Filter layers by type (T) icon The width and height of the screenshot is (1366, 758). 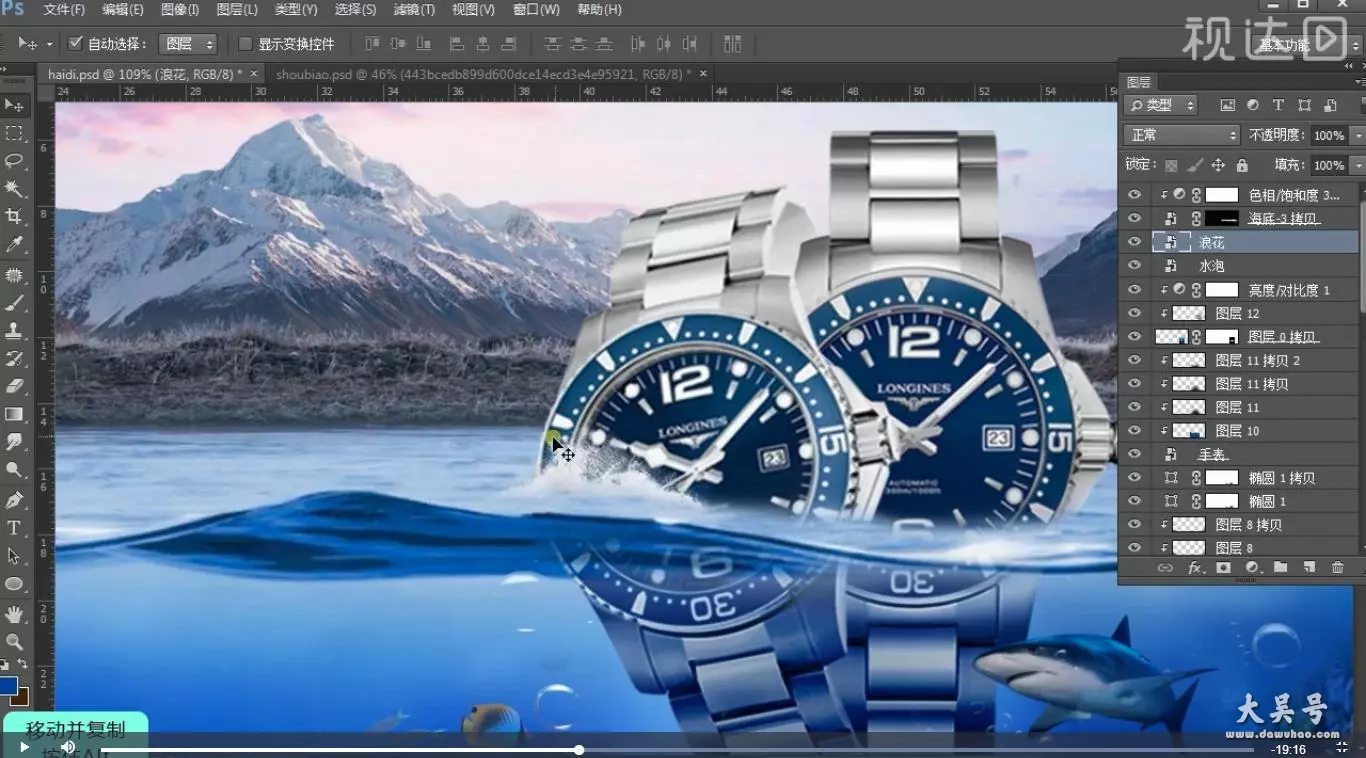click(1278, 105)
